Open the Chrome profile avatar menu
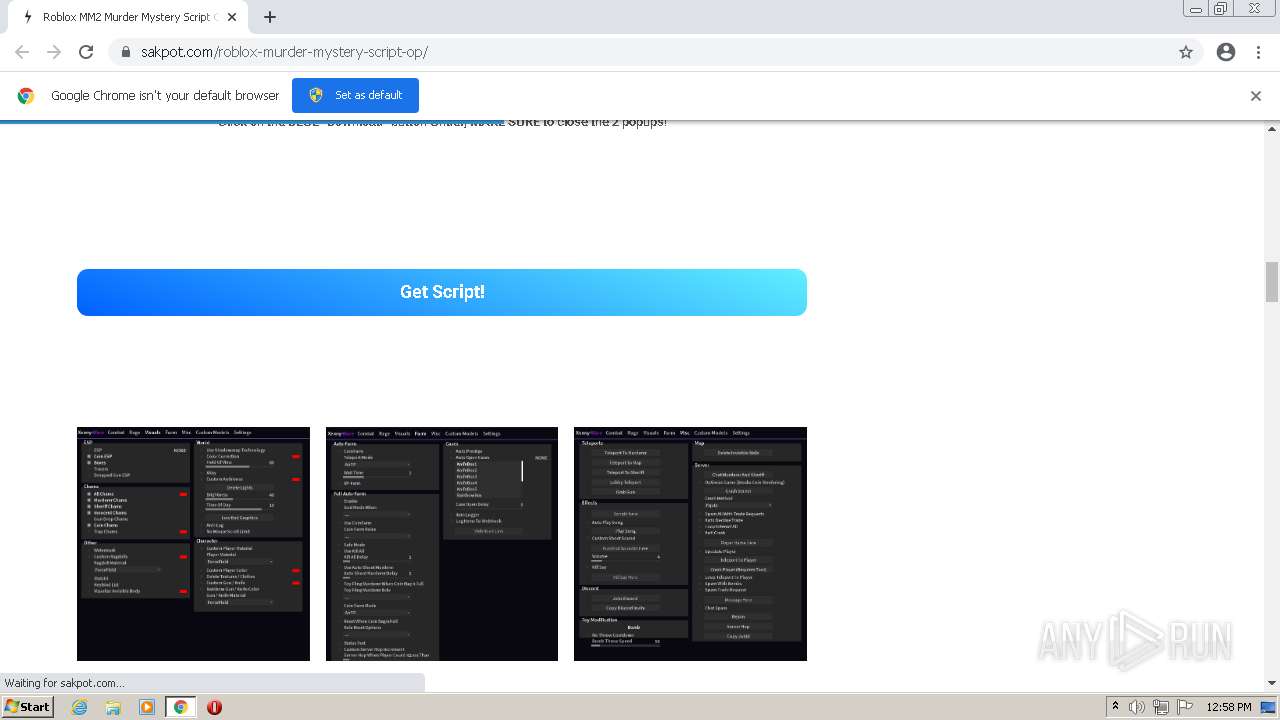 tap(1226, 52)
